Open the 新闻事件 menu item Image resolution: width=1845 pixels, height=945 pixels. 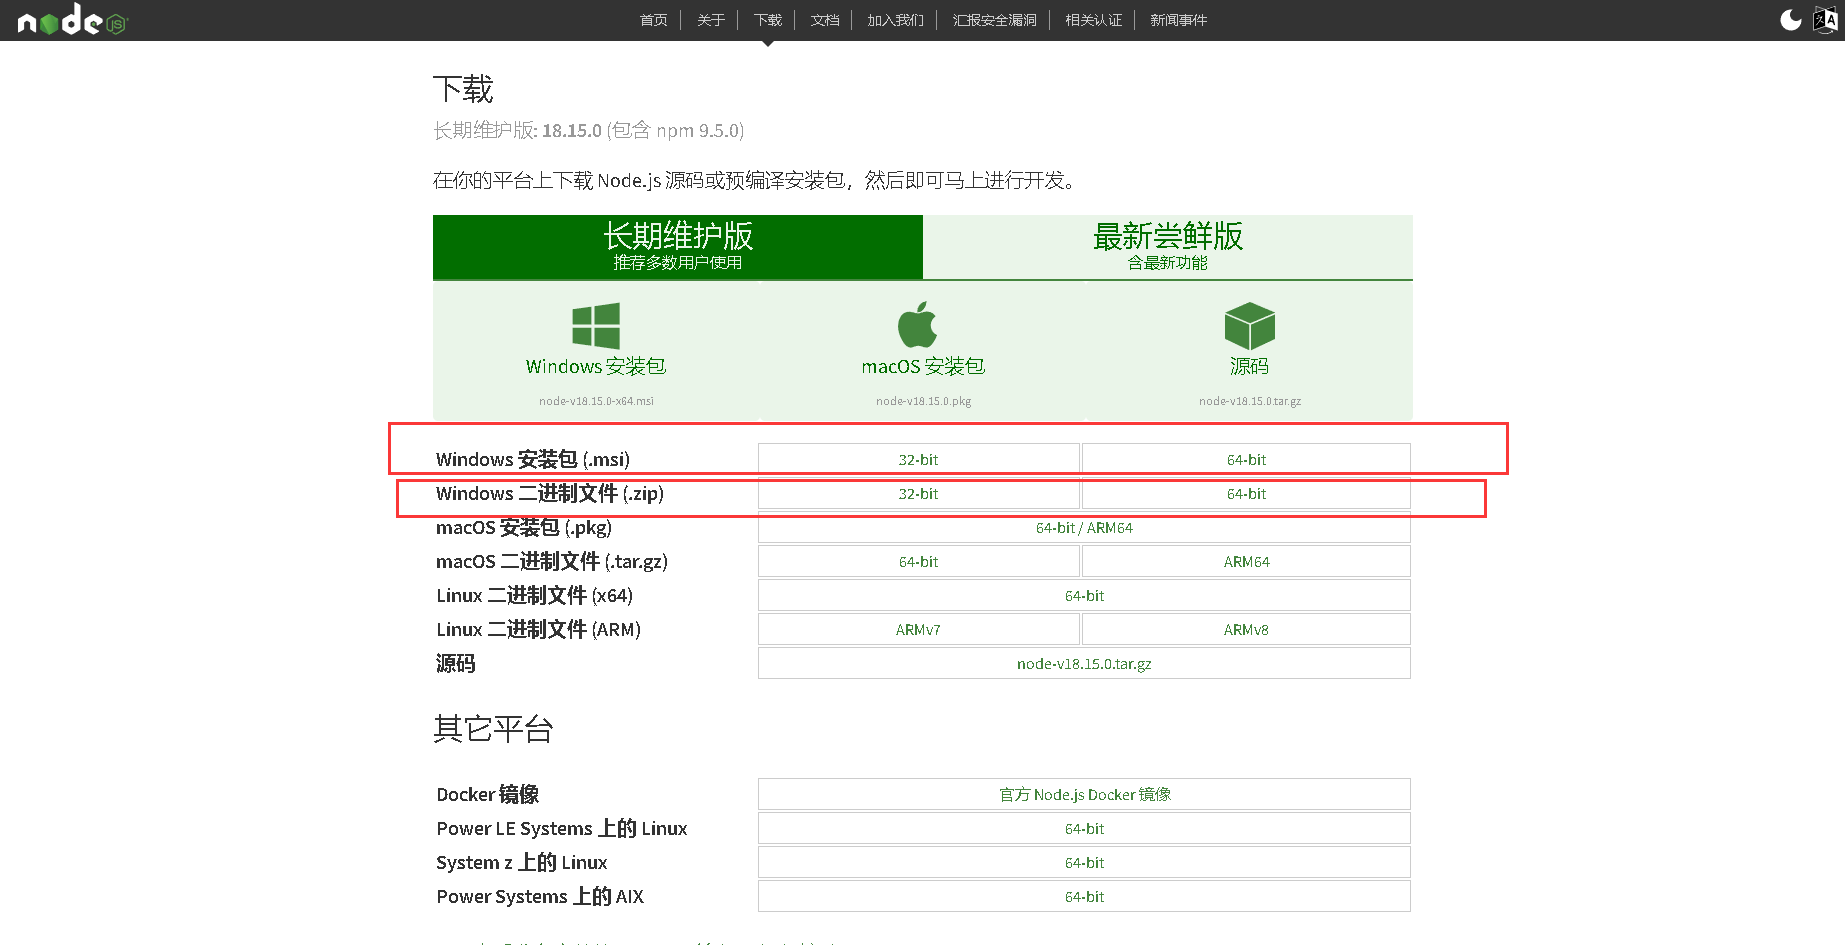(x=1178, y=20)
